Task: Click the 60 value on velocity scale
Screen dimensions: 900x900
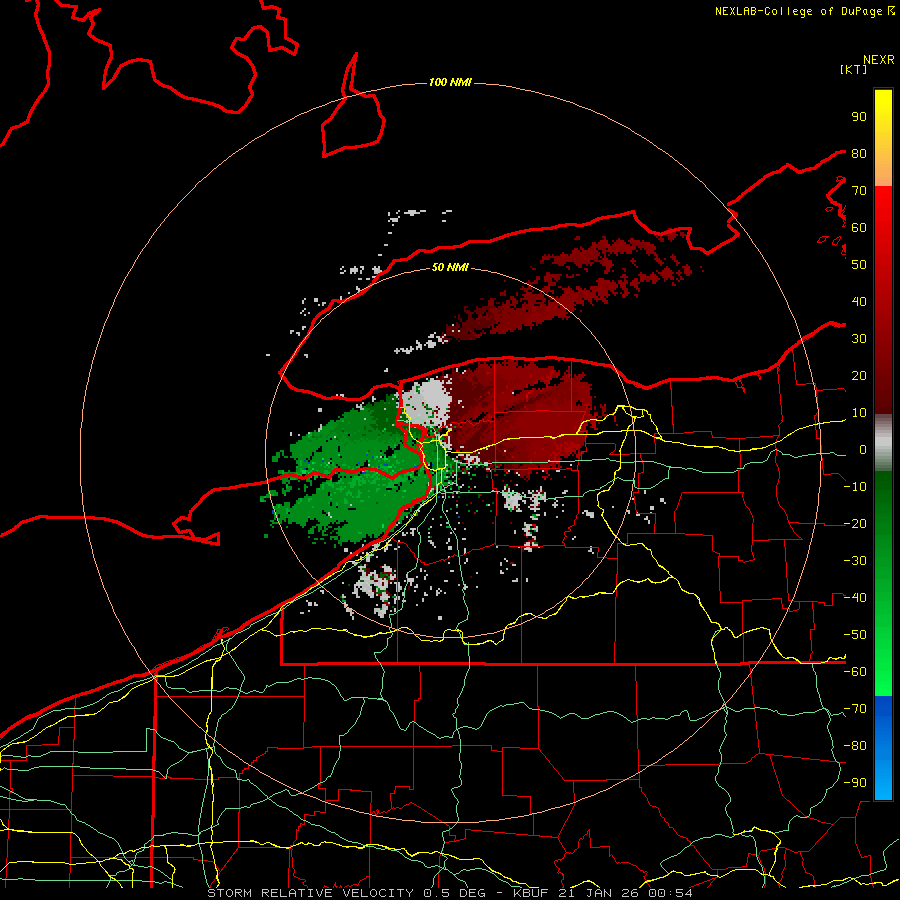Action: [x=859, y=228]
